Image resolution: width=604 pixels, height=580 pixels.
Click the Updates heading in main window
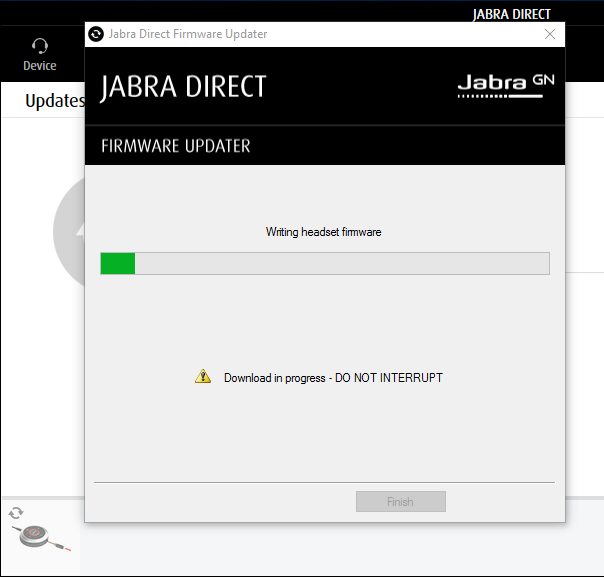pyautogui.click(x=55, y=101)
